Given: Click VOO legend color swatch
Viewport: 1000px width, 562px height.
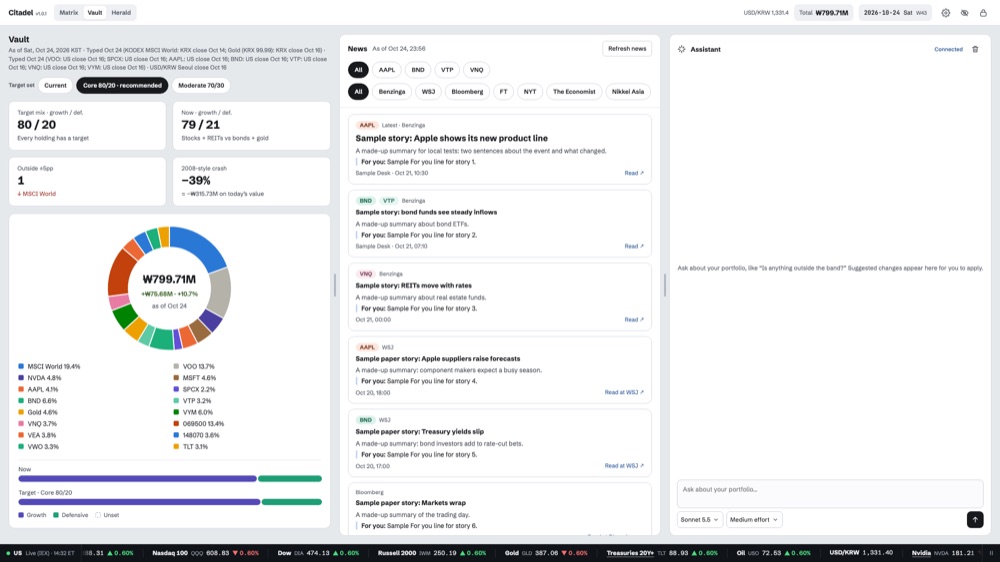Looking at the screenshot, I should coord(176,366).
